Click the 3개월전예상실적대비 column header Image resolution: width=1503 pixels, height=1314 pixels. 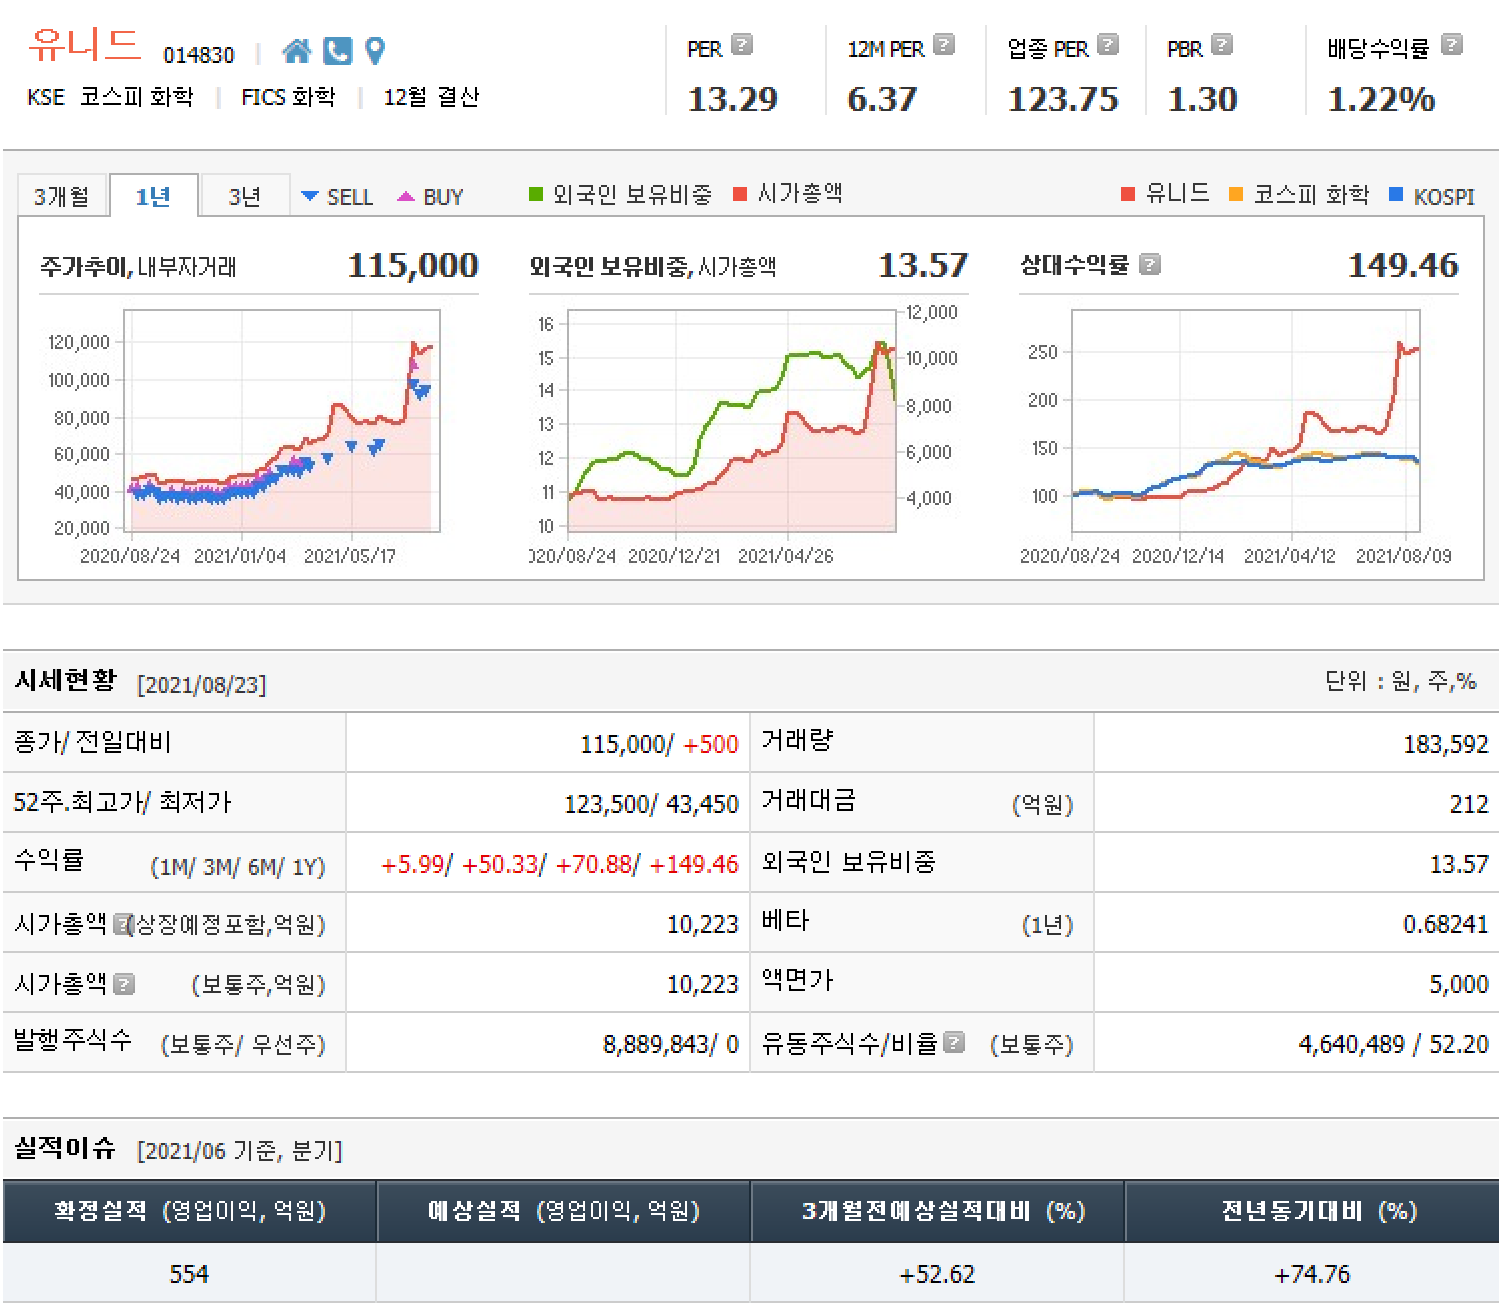click(x=938, y=1212)
